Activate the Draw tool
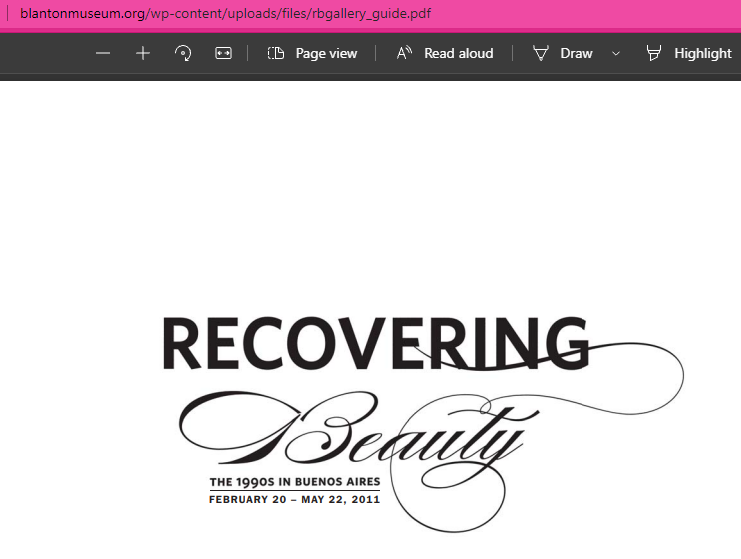The height and width of the screenshot is (559, 741). (x=562, y=53)
